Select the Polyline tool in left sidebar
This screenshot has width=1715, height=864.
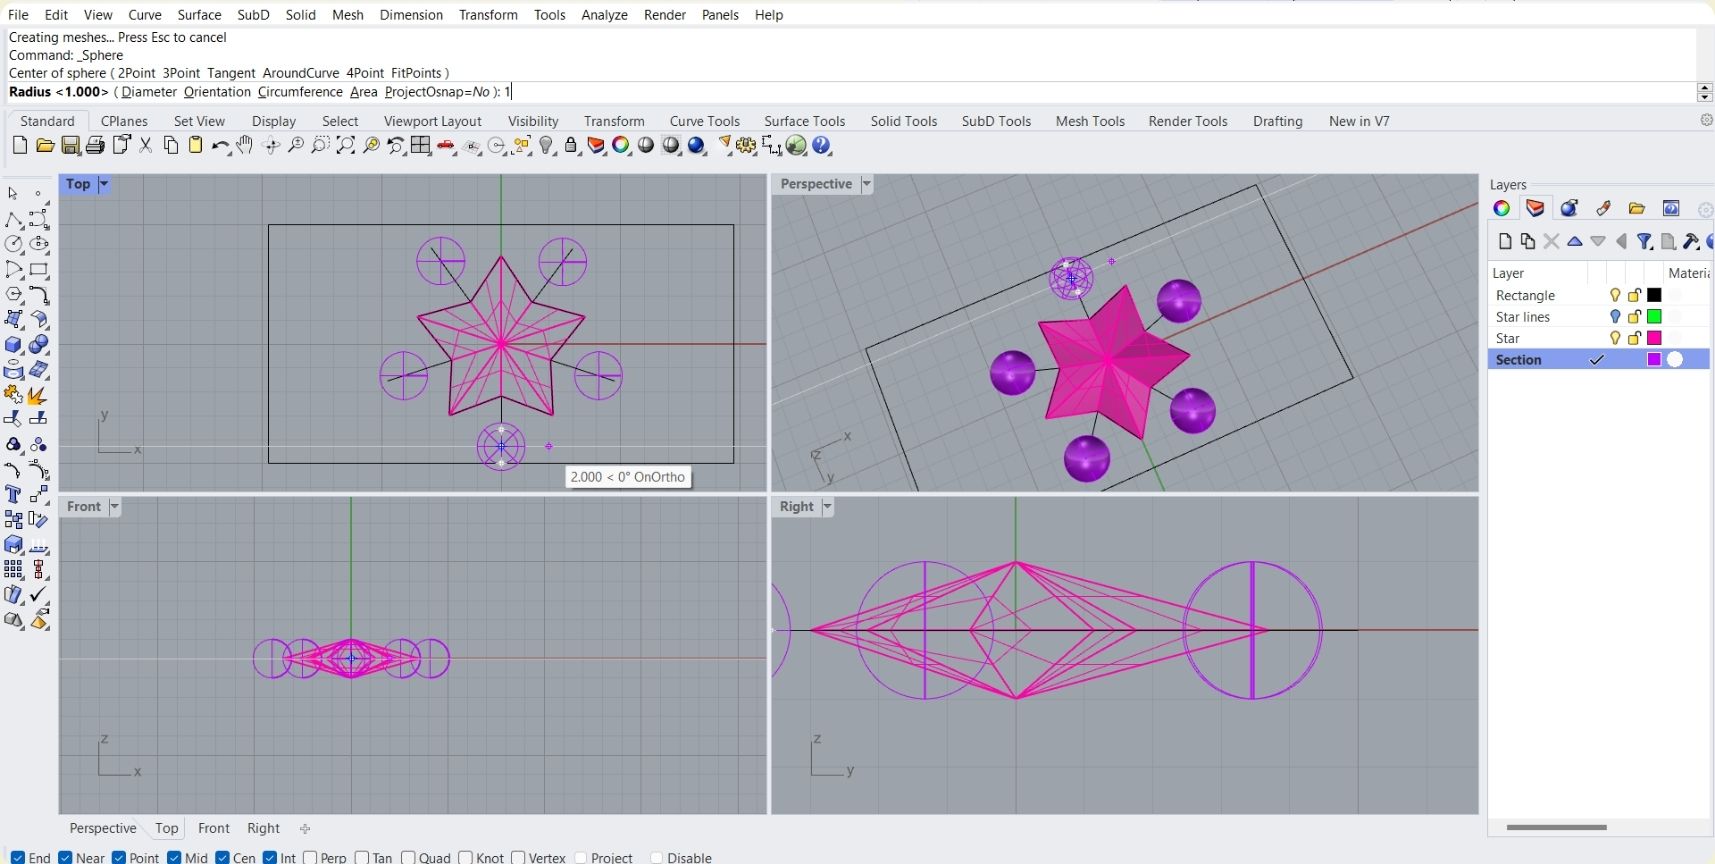pos(14,219)
